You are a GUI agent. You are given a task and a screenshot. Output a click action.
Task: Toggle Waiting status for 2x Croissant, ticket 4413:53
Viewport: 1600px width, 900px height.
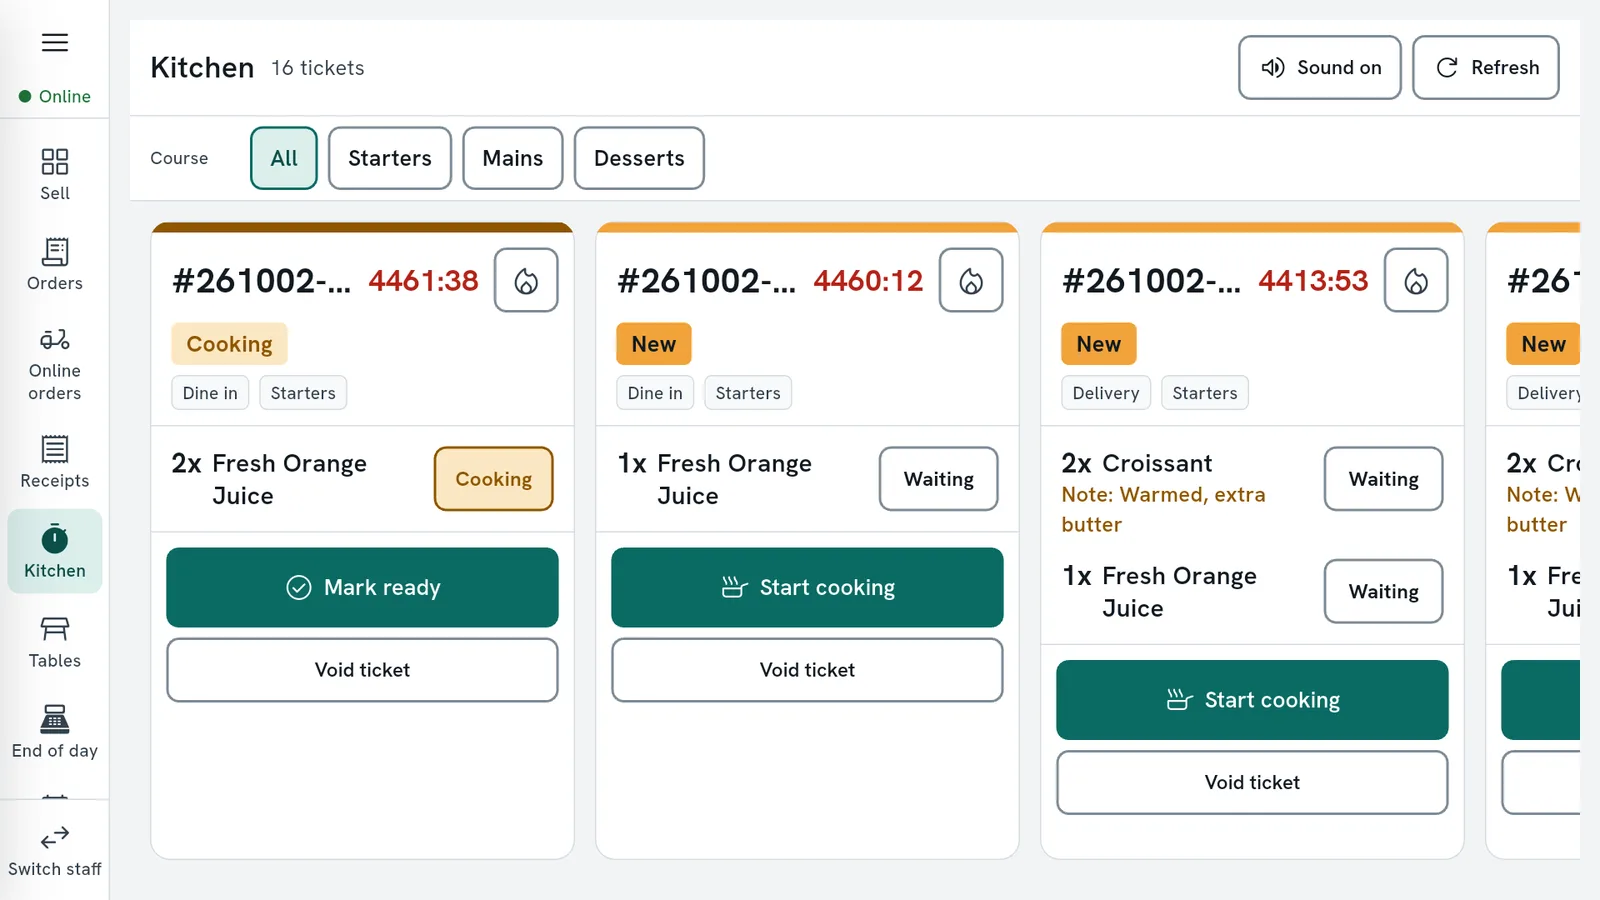pyautogui.click(x=1384, y=479)
